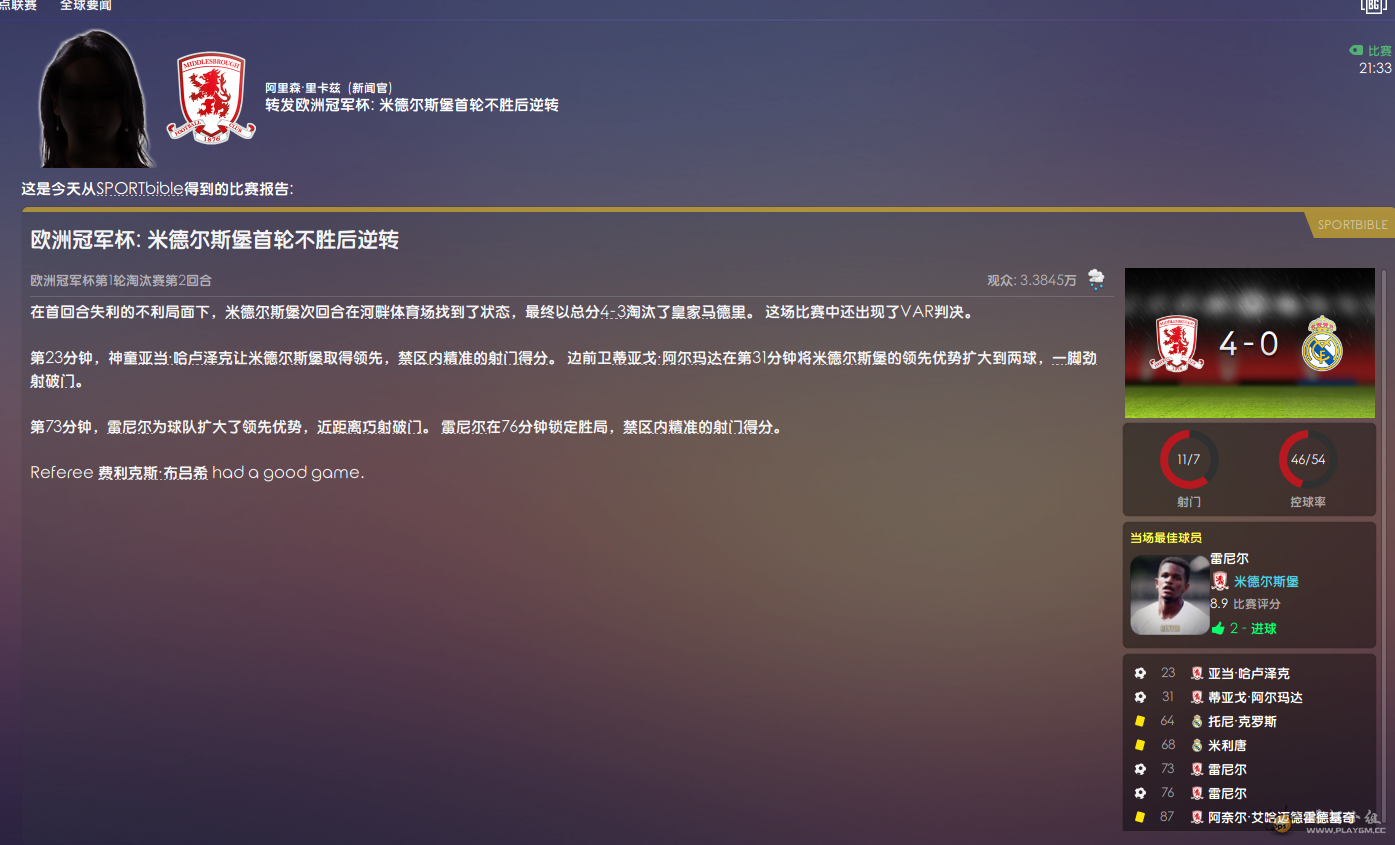Click the rainy weather icon next to attendance

pyautogui.click(x=1097, y=280)
